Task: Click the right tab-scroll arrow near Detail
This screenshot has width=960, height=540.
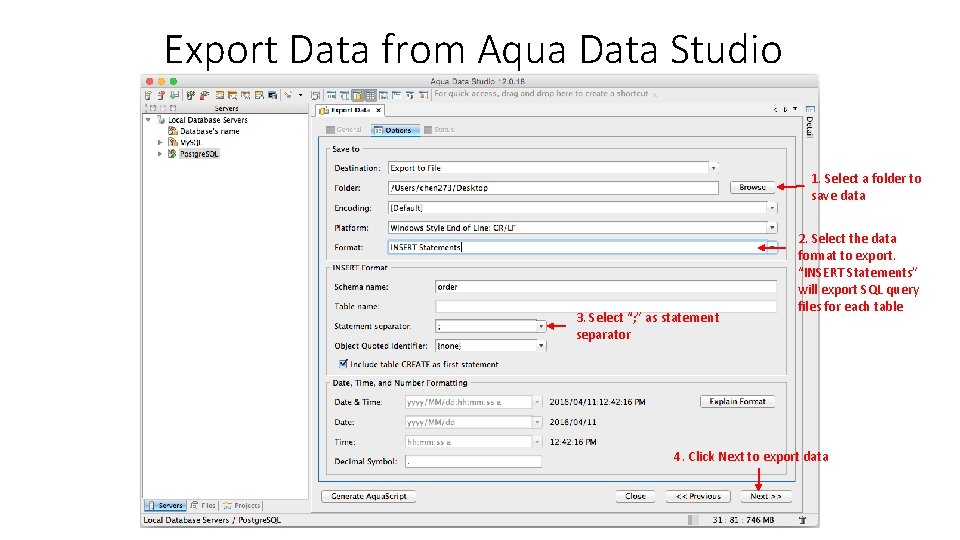Action: (x=786, y=110)
